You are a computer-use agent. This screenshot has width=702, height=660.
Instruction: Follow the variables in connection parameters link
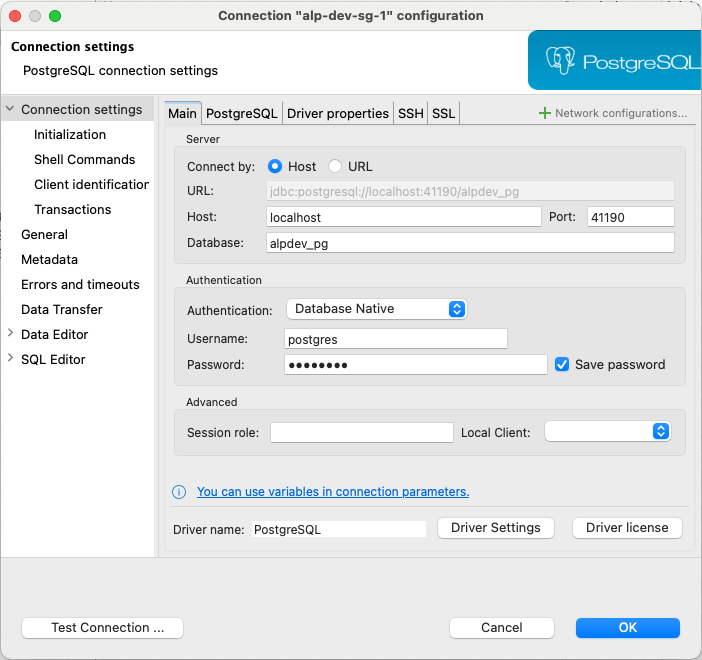[333, 492]
